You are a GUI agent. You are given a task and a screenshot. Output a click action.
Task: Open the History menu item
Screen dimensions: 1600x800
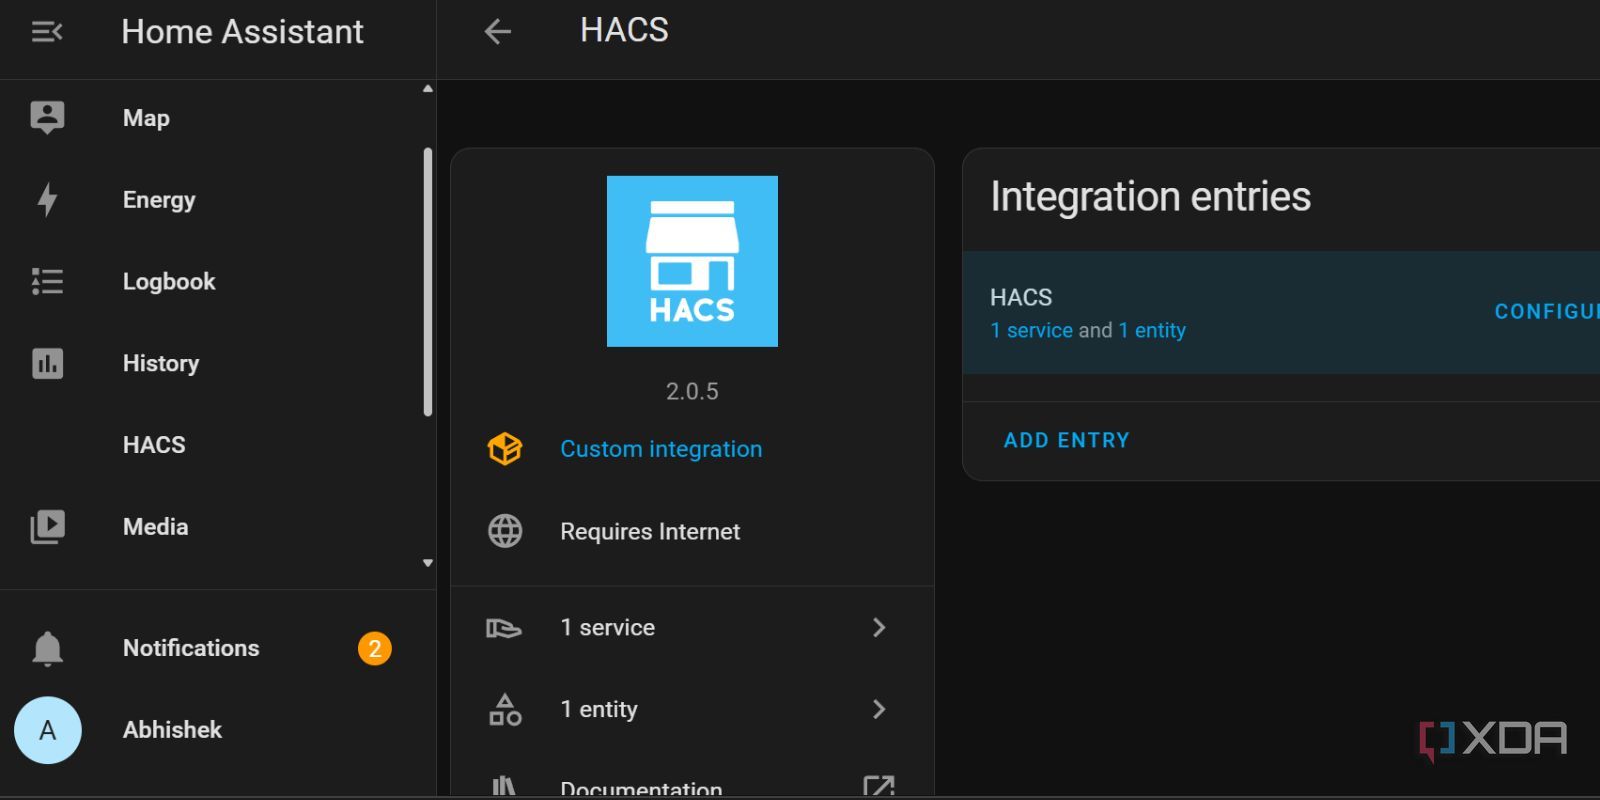pos(161,363)
